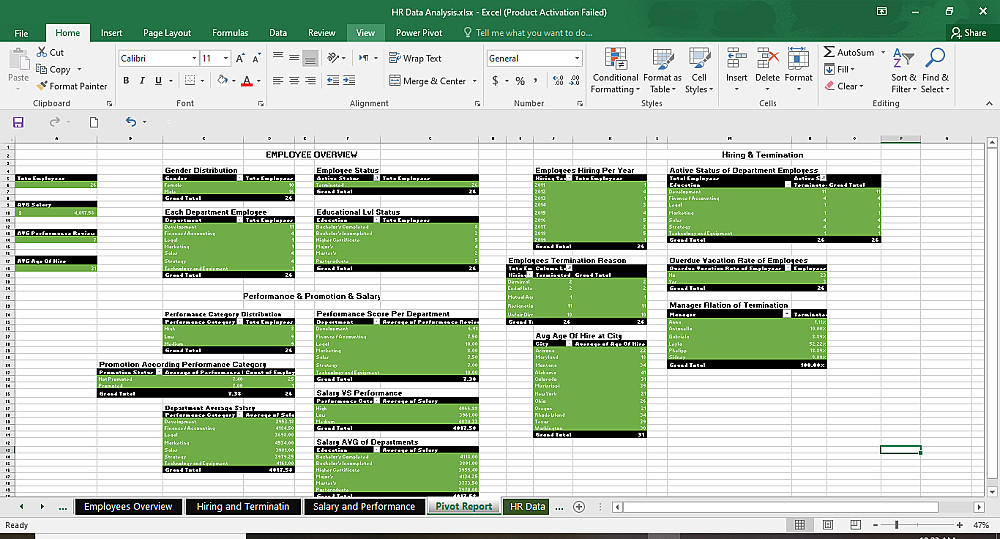Switch to the Power Pivot tab
1000x539 pixels.
419,33
